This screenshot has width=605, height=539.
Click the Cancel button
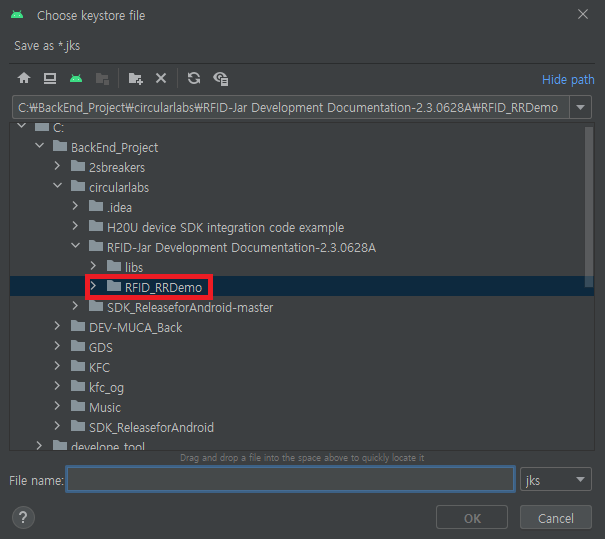(x=556, y=517)
